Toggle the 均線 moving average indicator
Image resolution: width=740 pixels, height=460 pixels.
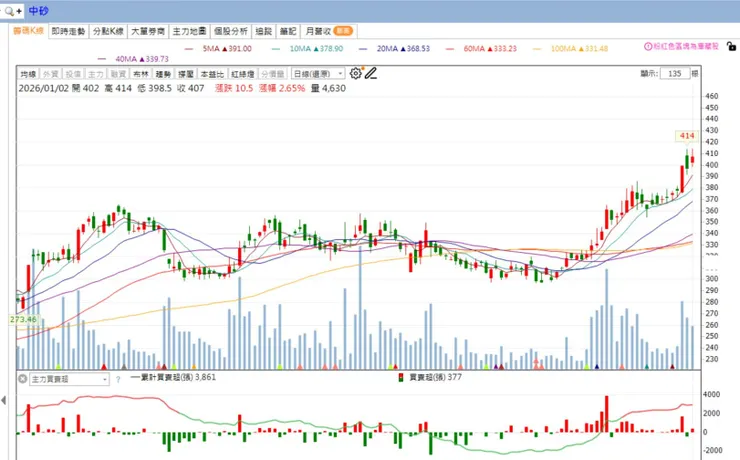[x=28, y=74]
